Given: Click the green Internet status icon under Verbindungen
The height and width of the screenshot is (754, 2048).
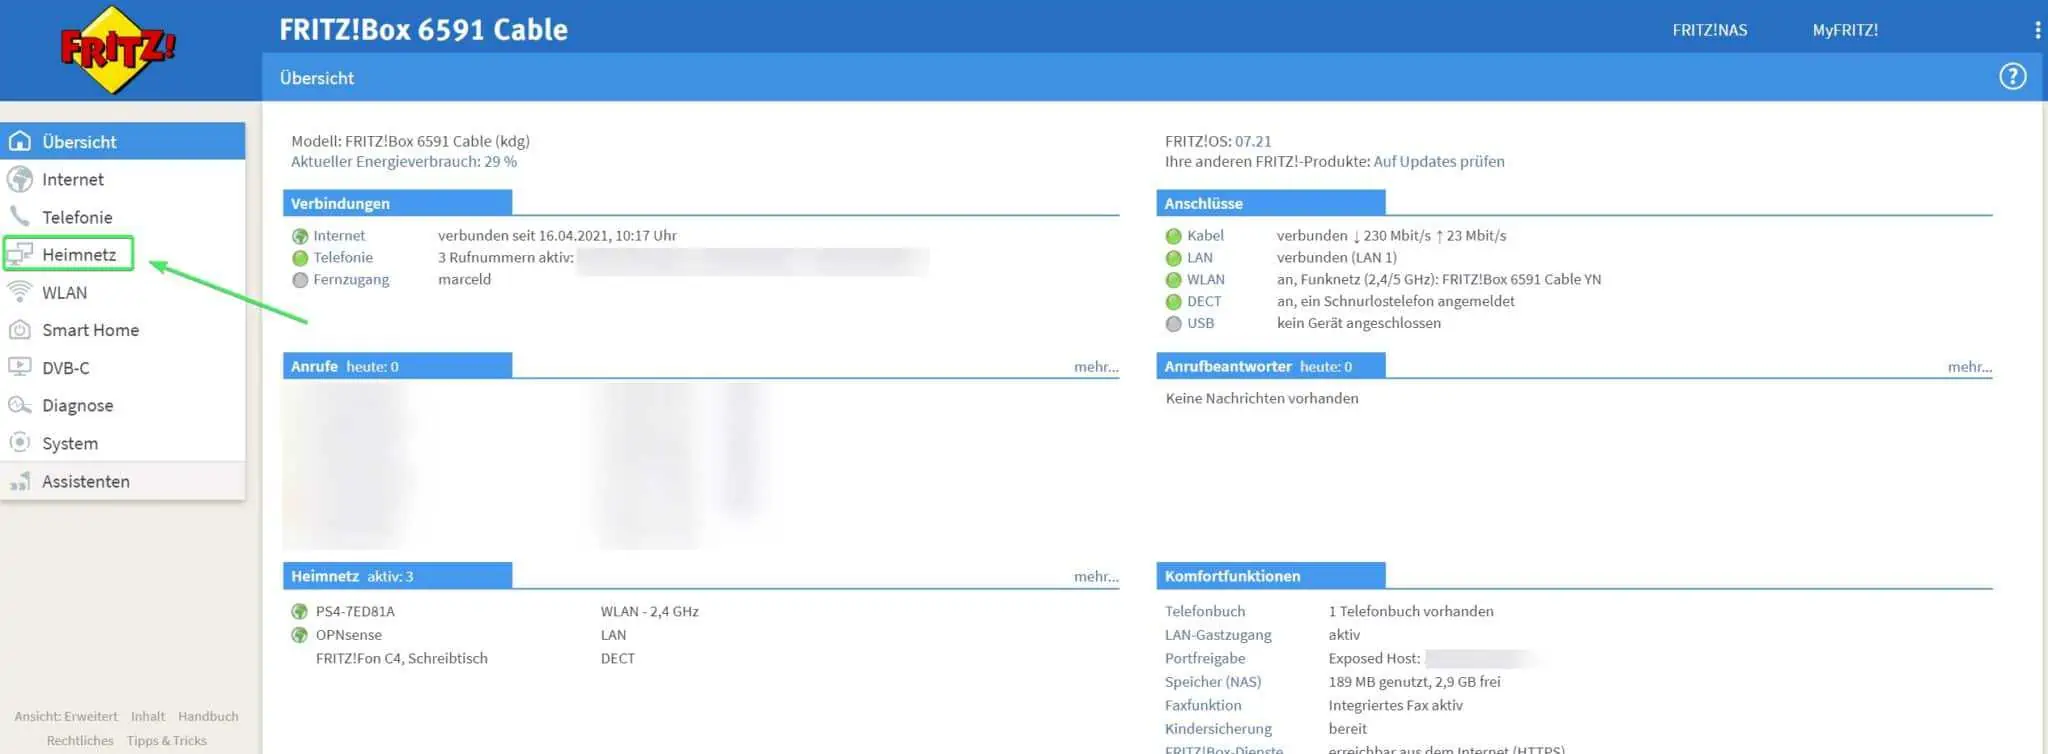Looking at the screenshot, I should (x=300, y=236).
